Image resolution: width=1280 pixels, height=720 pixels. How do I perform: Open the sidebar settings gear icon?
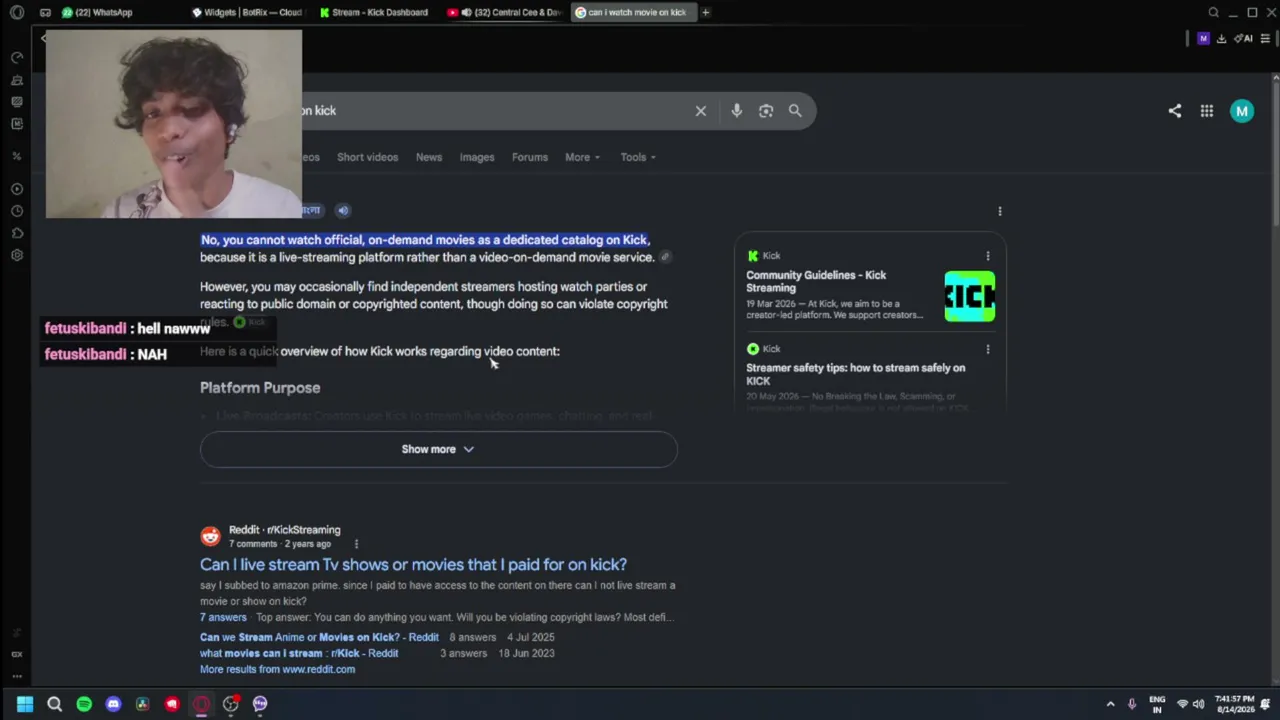click(x=17, y=255)
